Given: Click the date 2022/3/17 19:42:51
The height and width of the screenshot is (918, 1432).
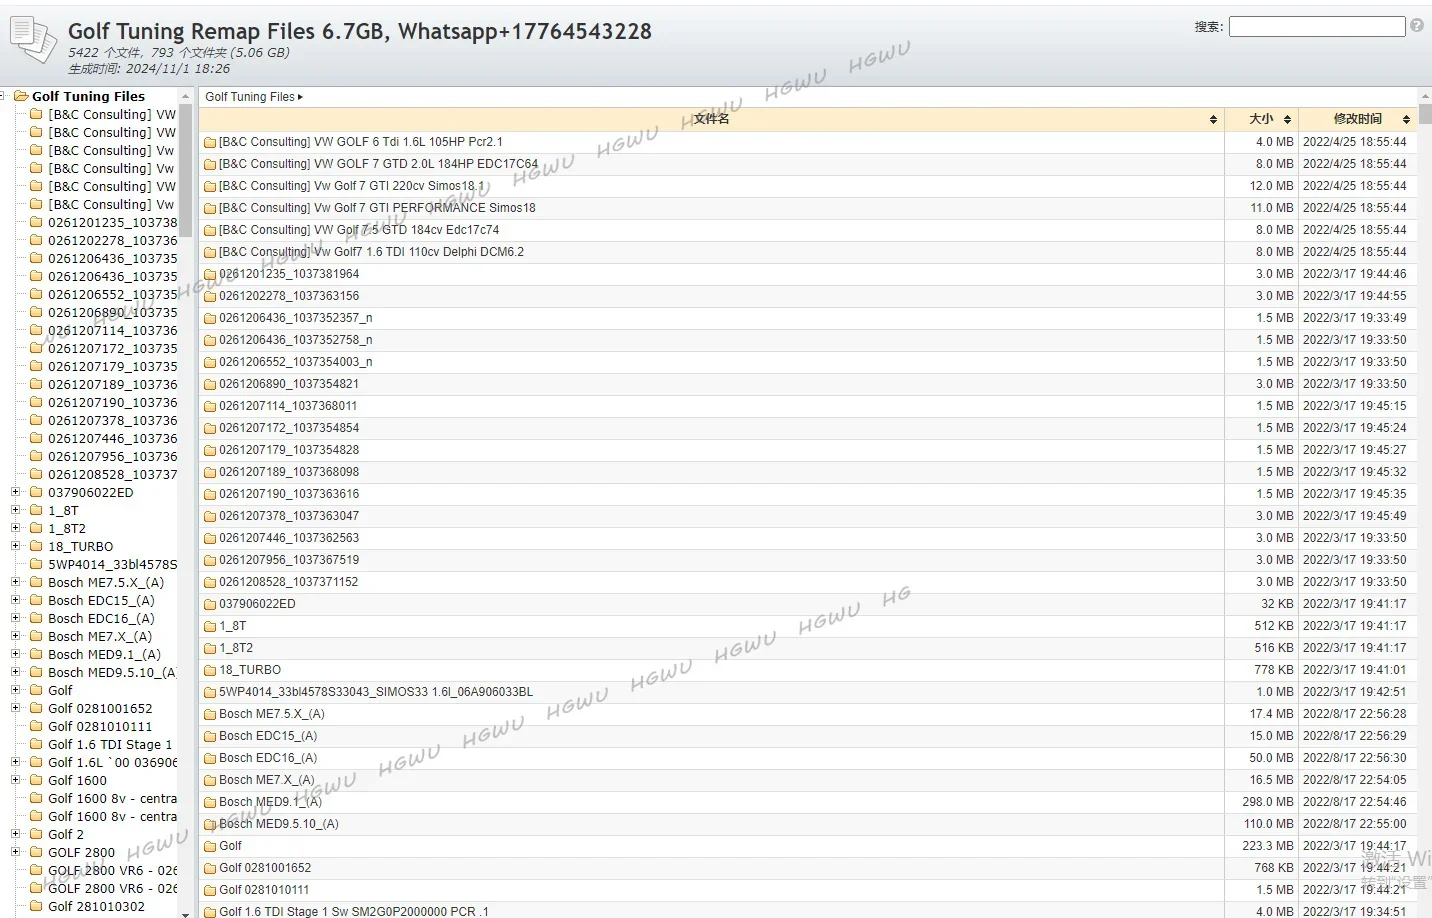Looking at the screenshot, I should (x=1354, y=692).
